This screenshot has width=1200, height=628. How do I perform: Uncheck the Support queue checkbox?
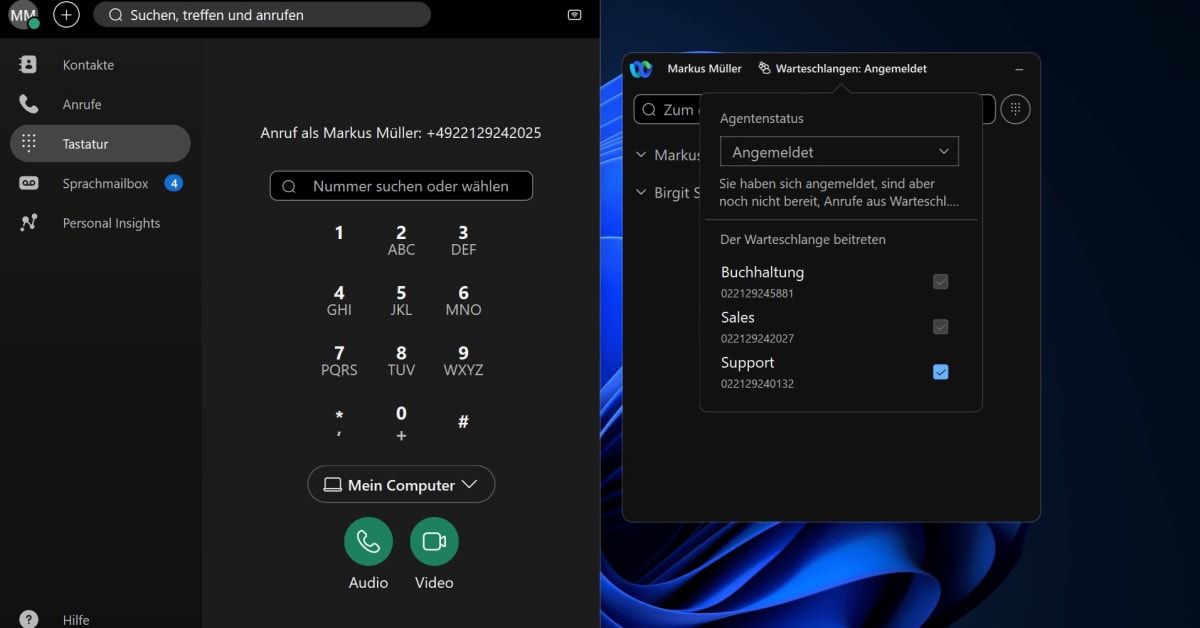pyautogui.click(x=940, y=372)
